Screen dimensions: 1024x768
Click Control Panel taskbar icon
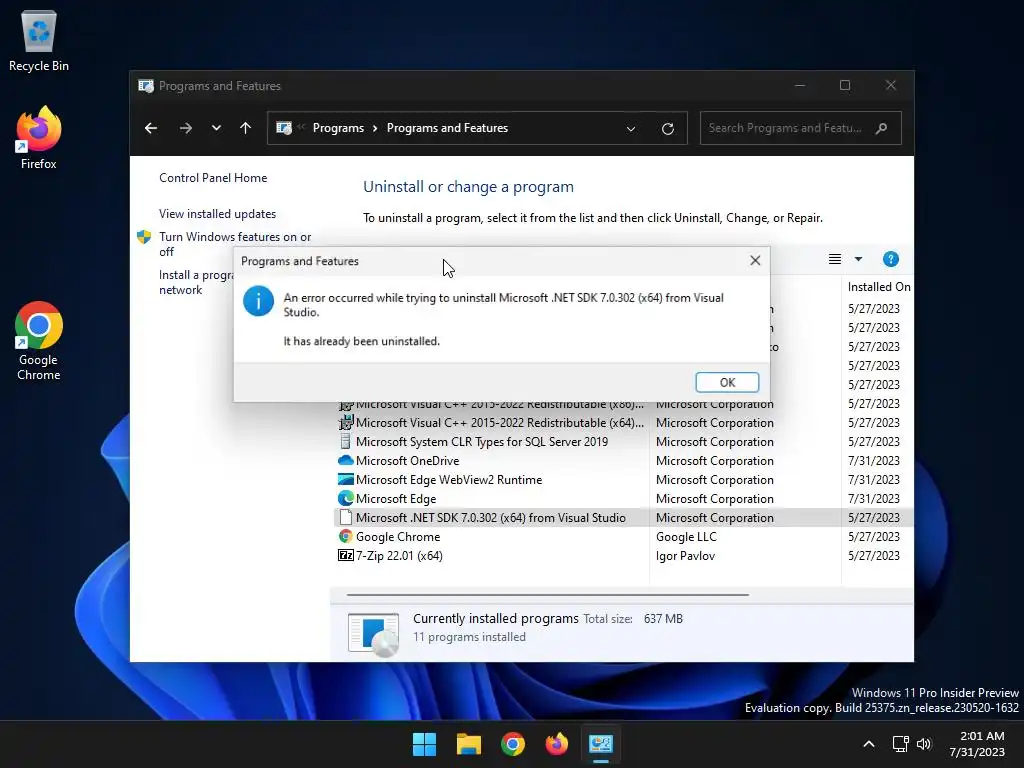point(601,744)
